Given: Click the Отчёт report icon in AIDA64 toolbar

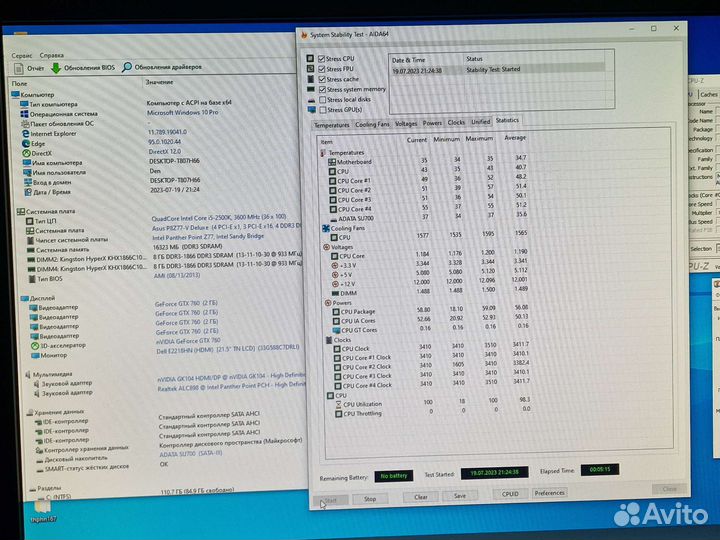Looking at the screenshot, I should point(19,69).
